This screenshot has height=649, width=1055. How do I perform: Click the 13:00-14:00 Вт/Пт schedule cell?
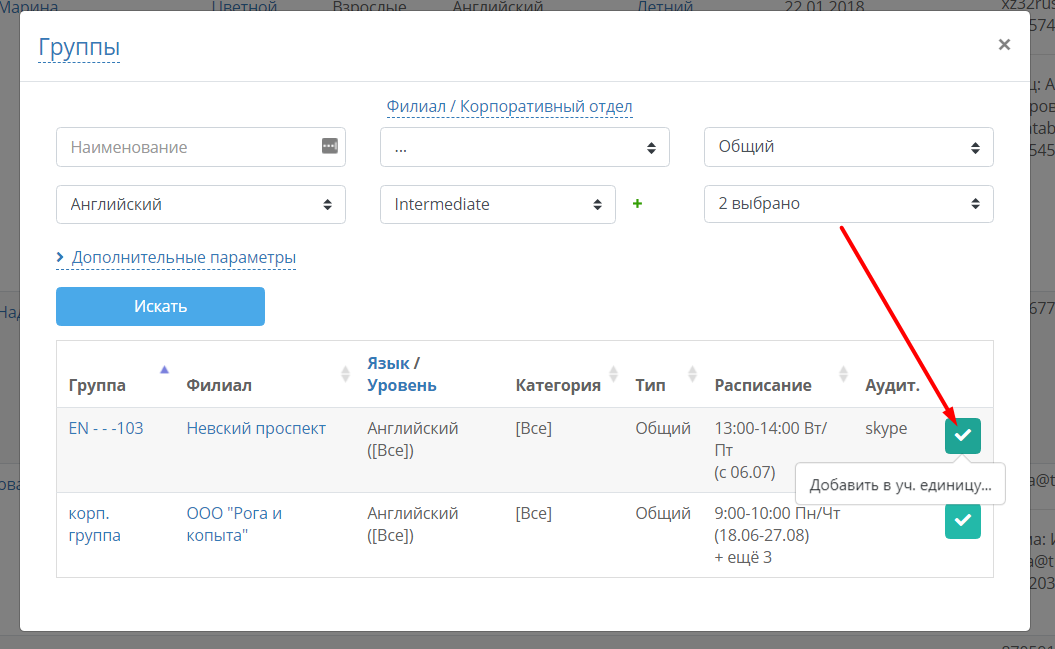click(770, 450)
